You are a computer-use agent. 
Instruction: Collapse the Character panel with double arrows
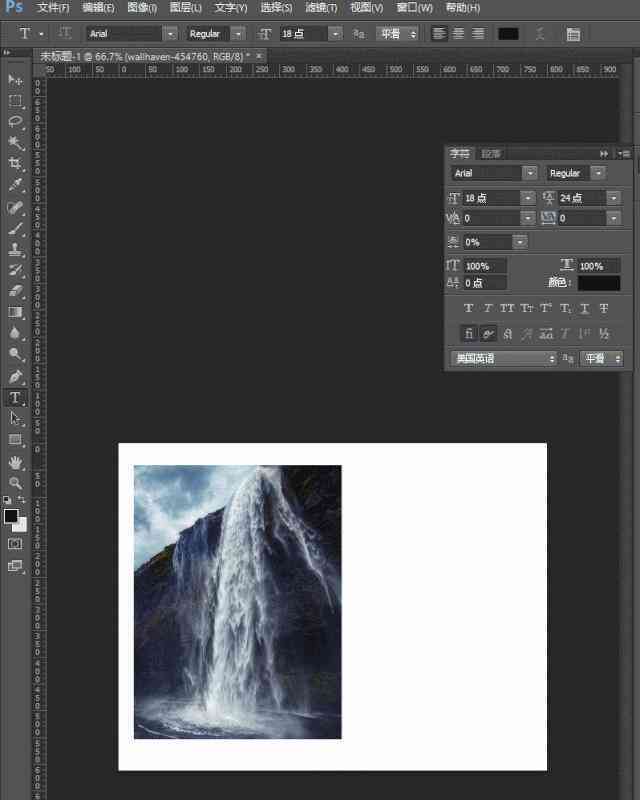click(604, 154)
